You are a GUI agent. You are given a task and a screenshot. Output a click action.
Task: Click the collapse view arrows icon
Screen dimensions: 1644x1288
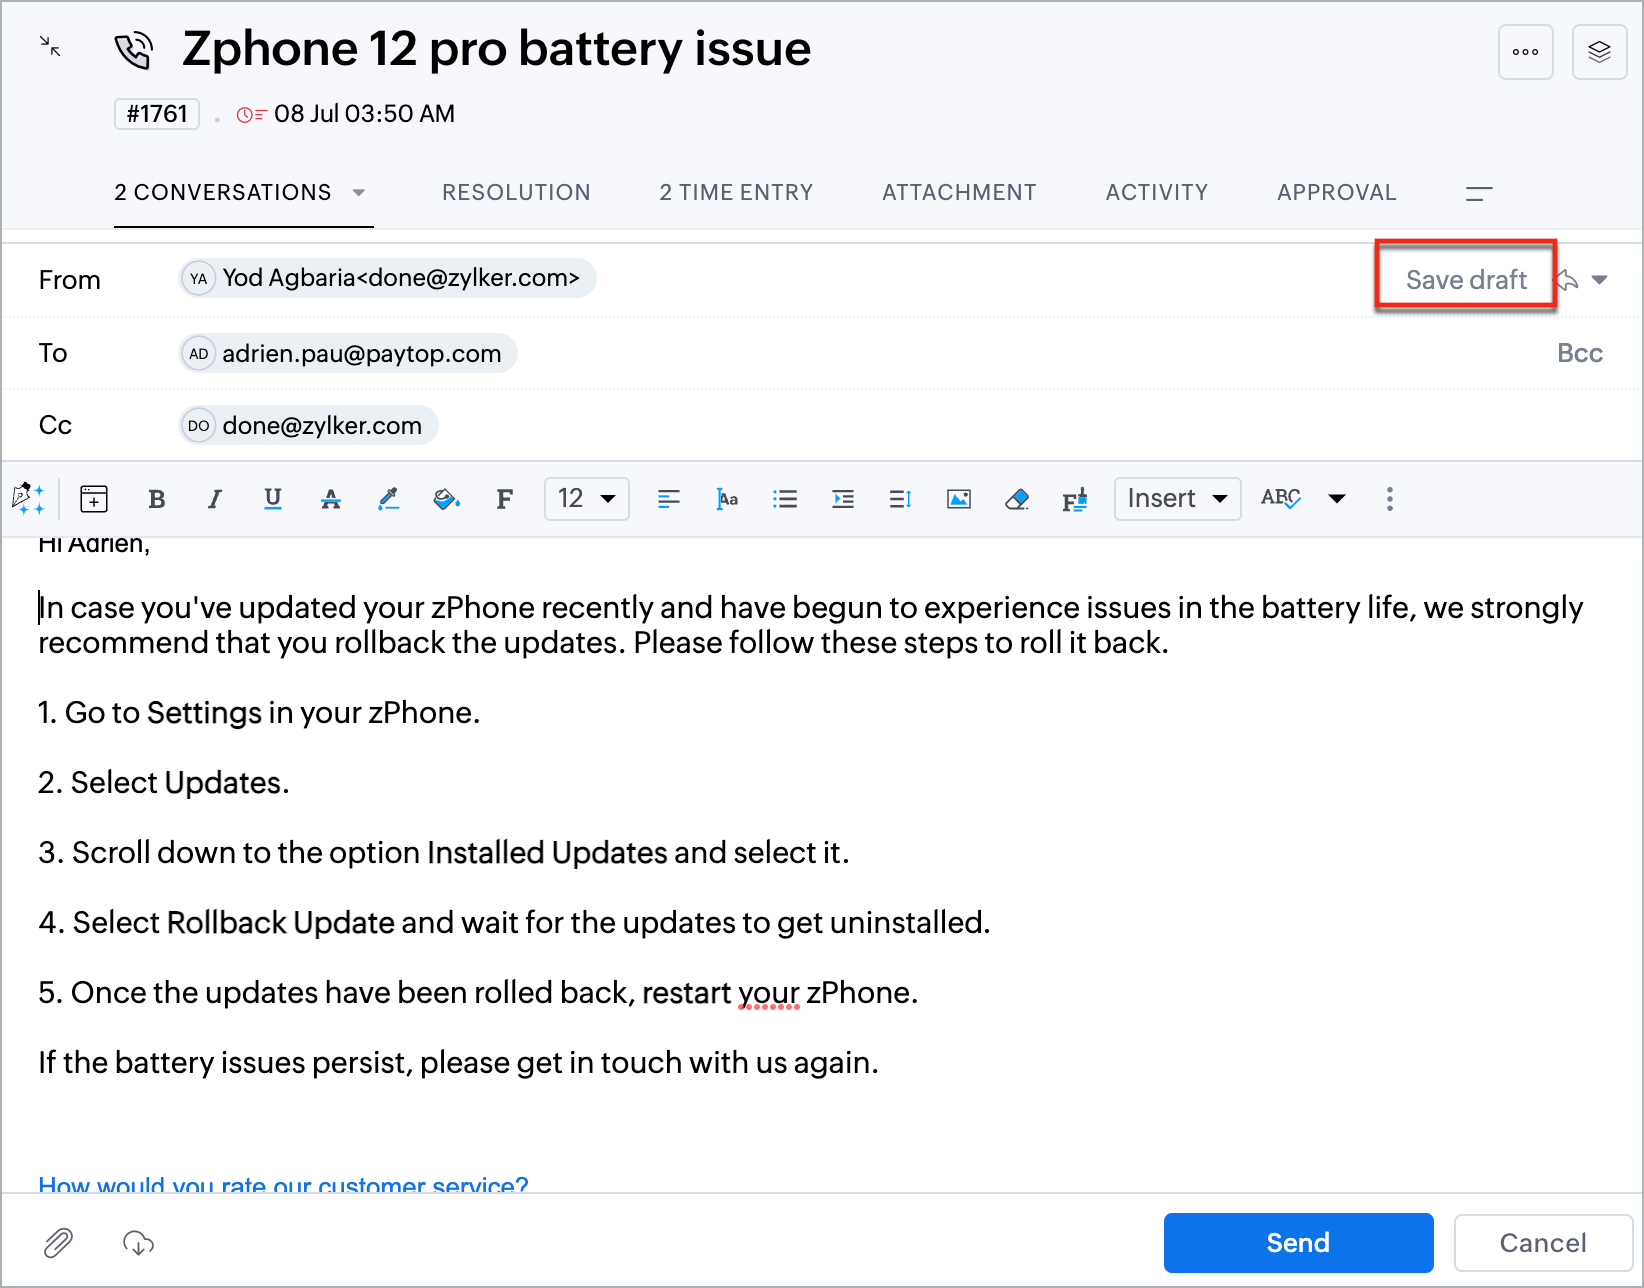tap(50, 46)
